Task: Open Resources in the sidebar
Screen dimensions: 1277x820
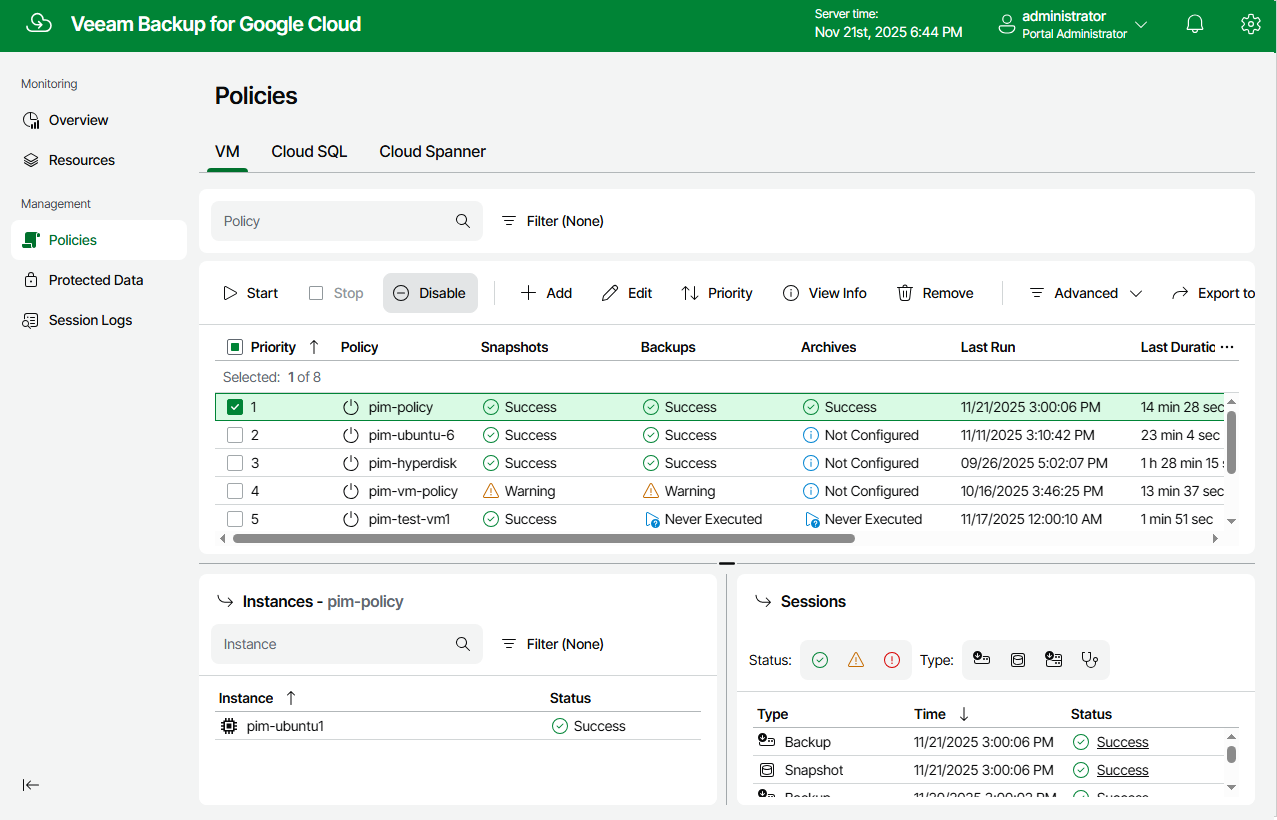Action: [99, 160]
